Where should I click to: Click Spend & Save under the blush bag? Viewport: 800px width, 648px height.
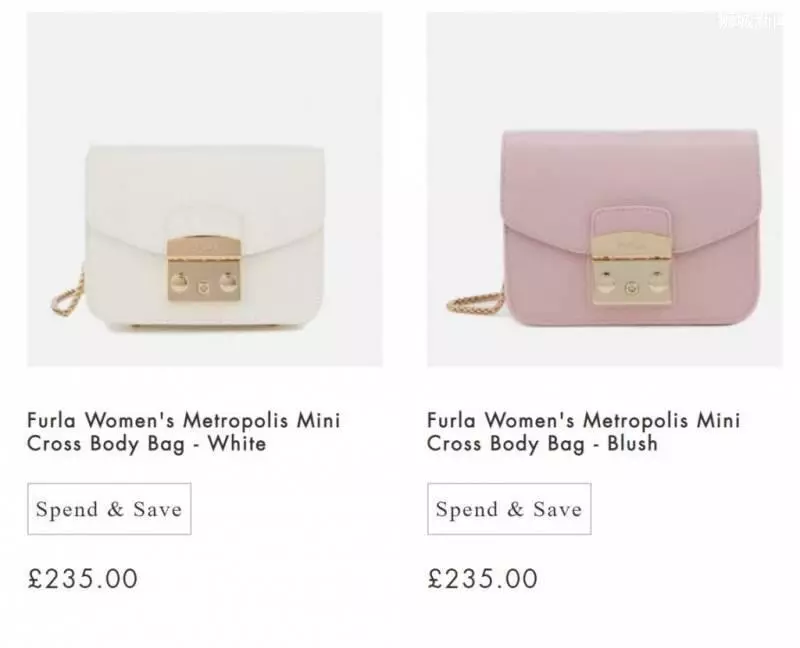coord(509,509)
